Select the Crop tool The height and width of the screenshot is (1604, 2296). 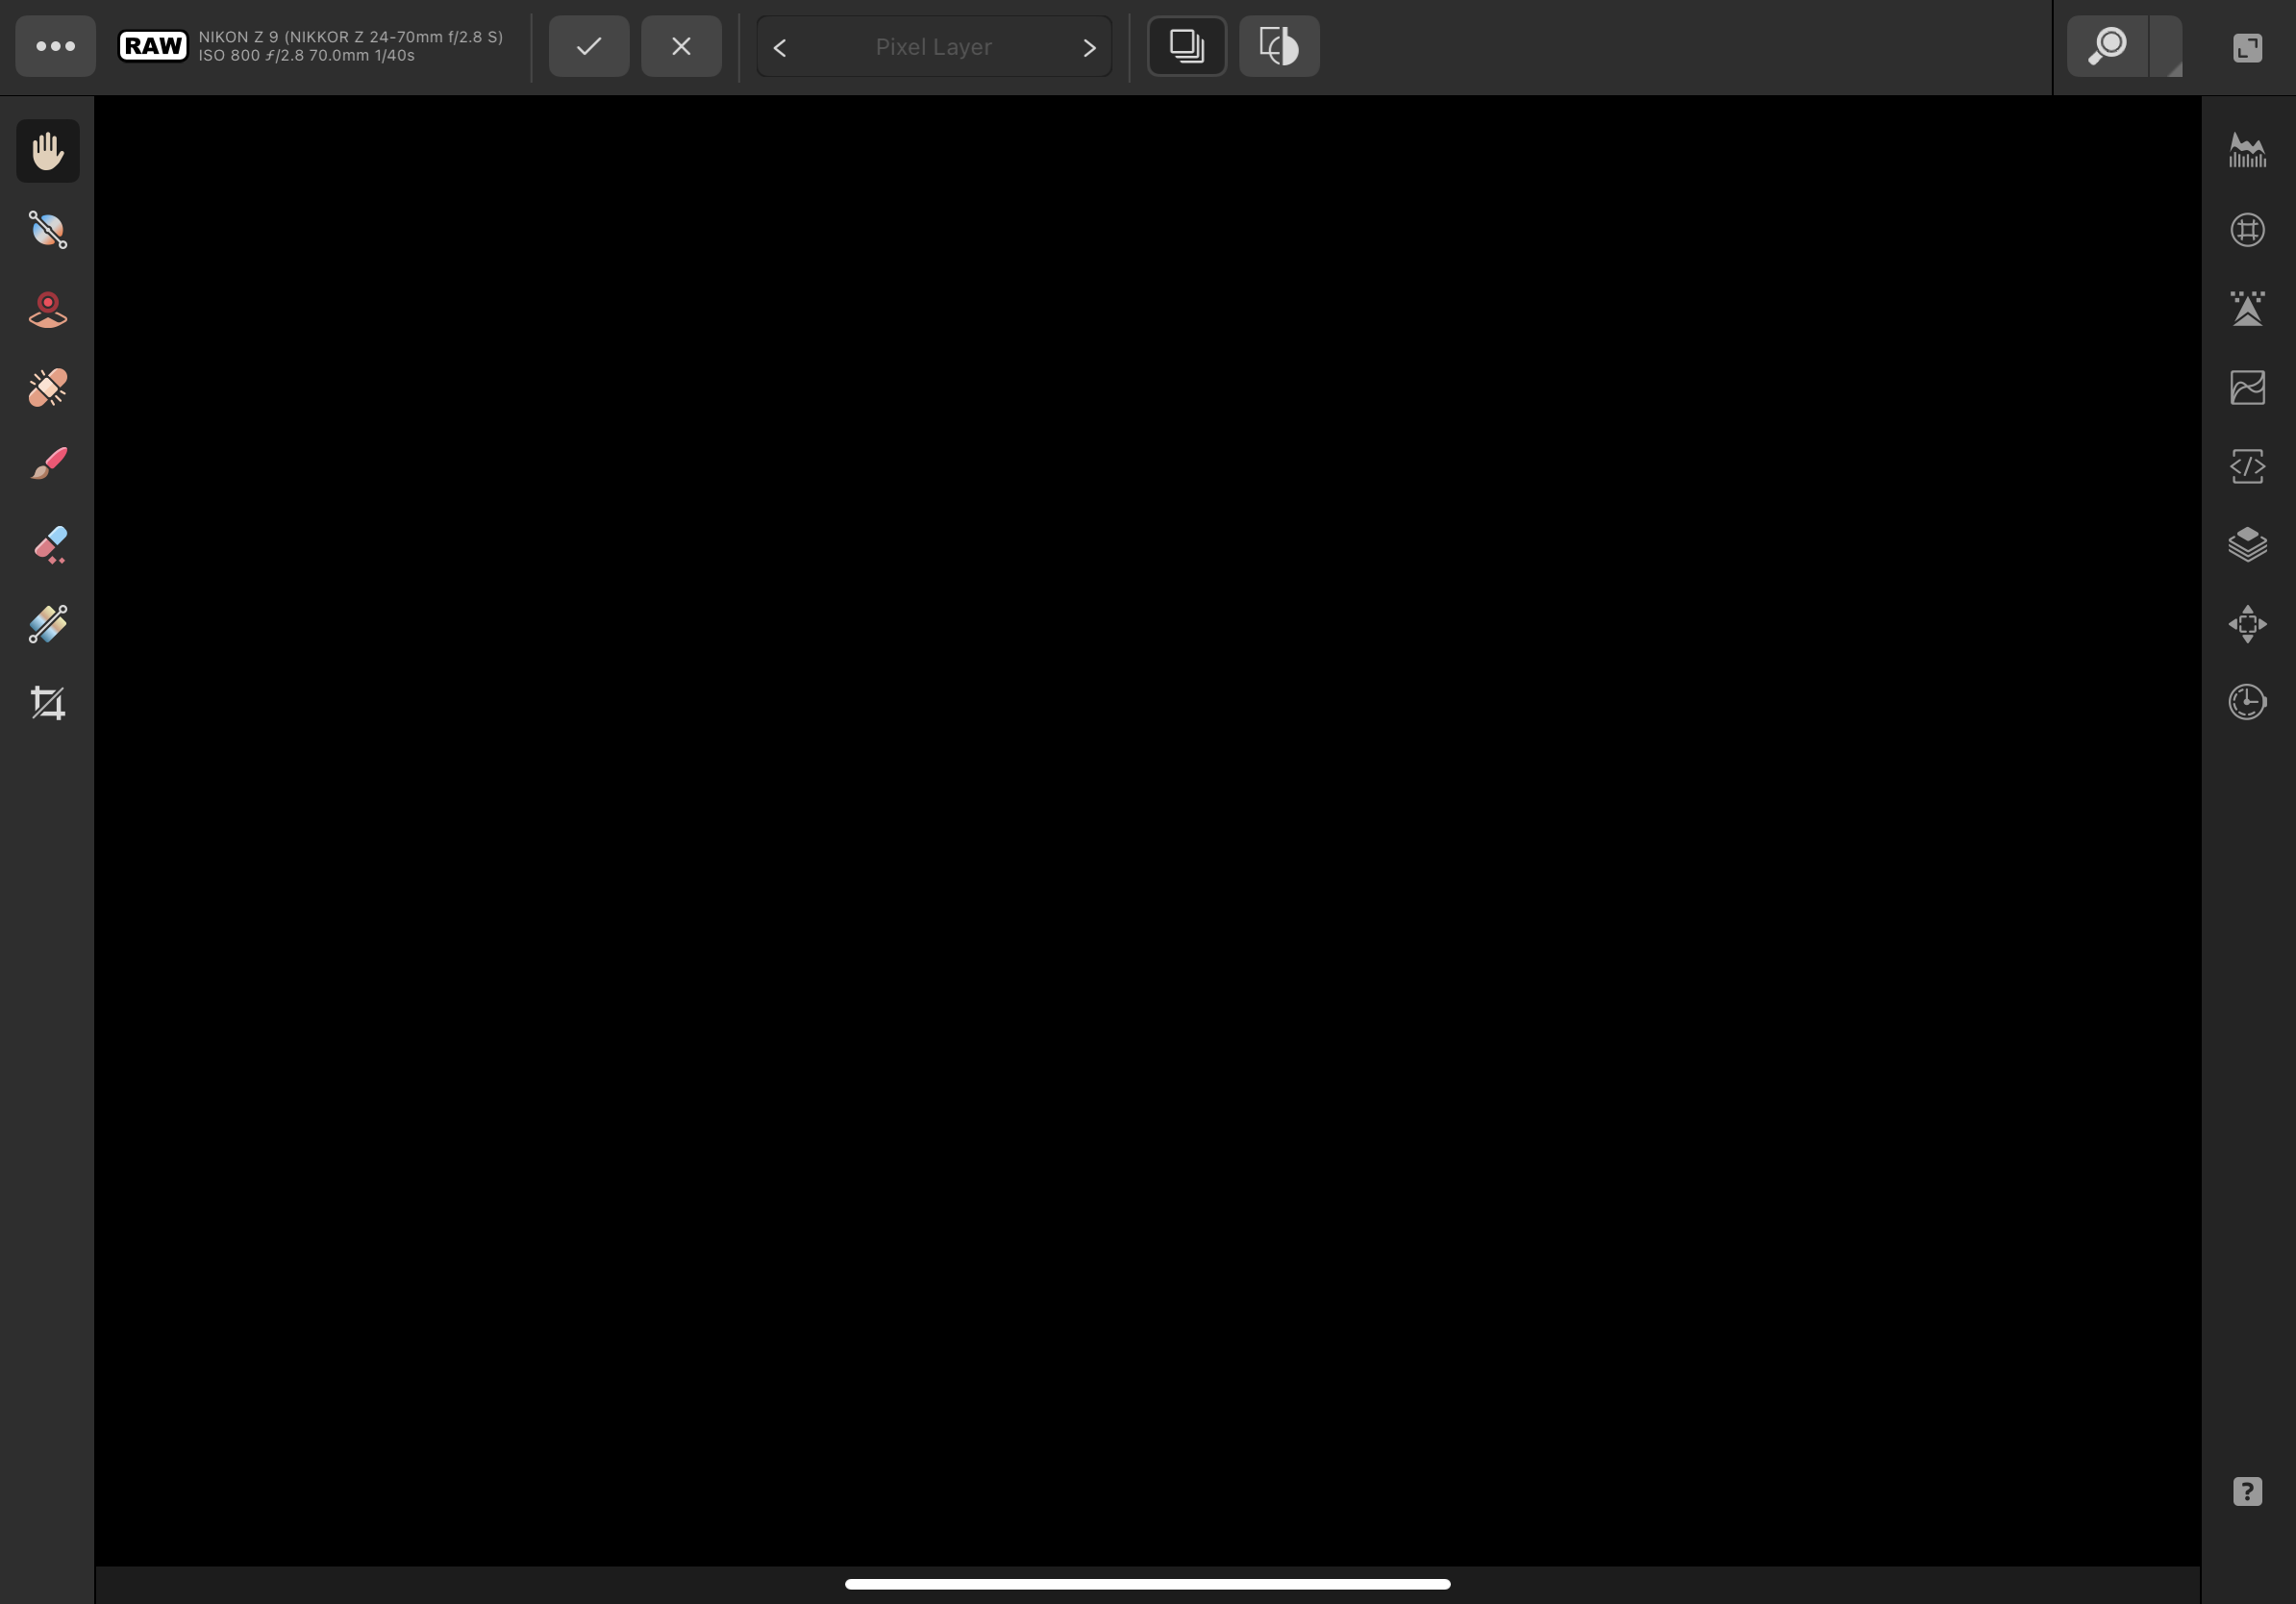[x=48, y=703]
